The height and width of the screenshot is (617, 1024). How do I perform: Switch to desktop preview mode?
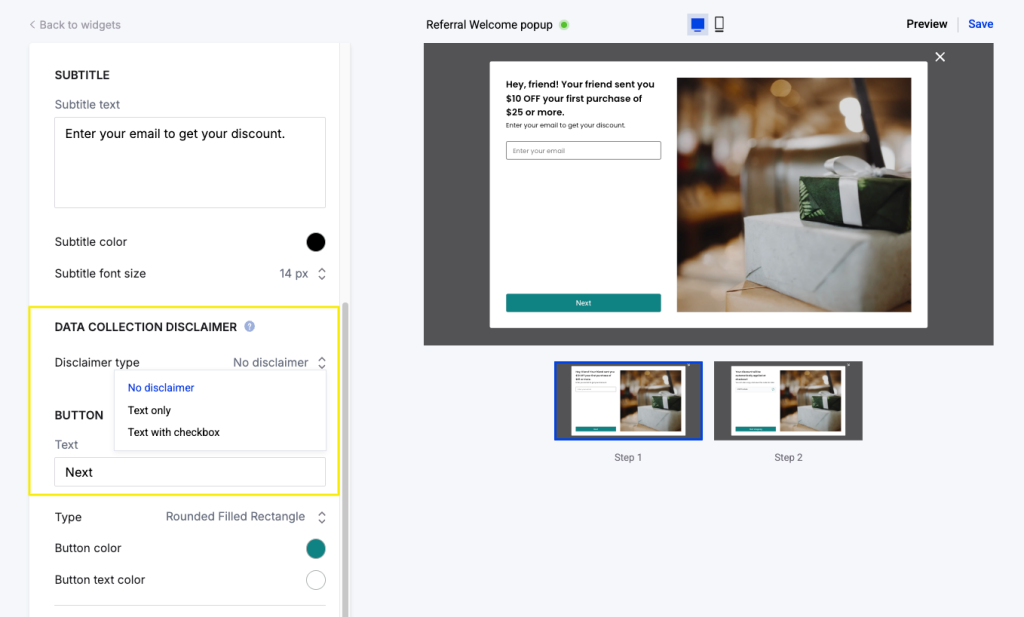pyautogui.click(x=697, y=23)
